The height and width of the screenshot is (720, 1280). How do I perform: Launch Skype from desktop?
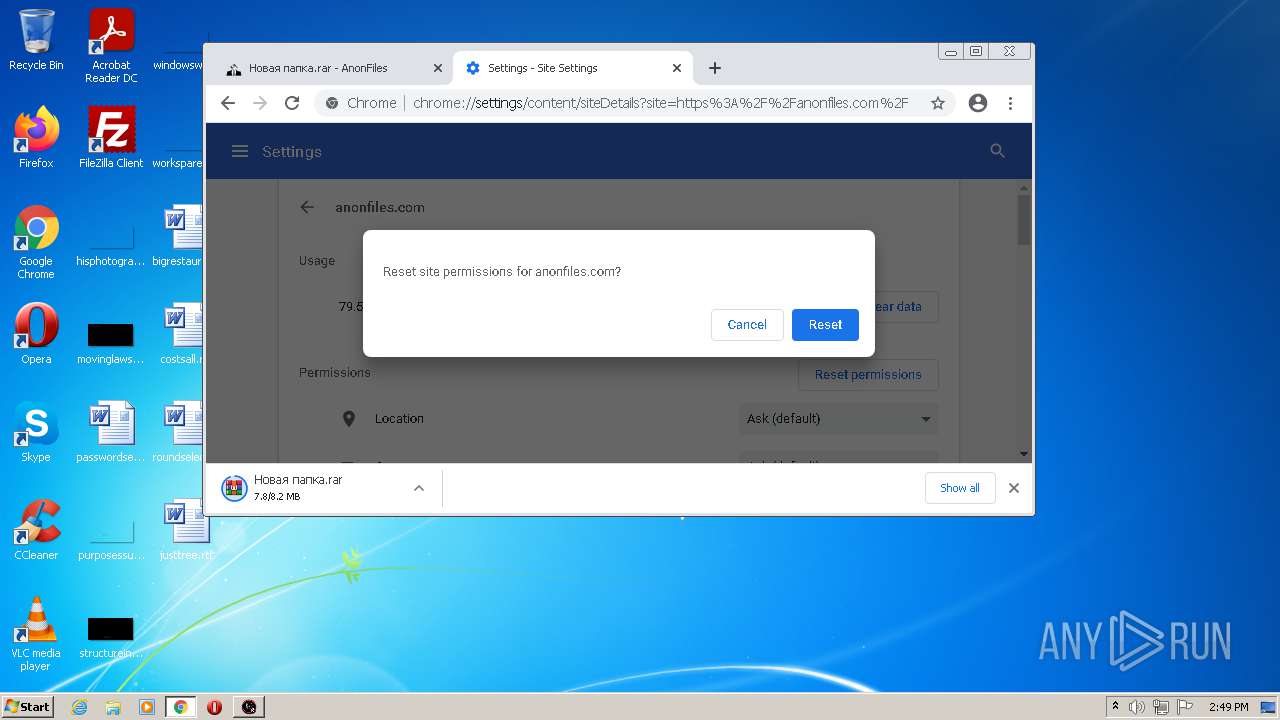(36, 431)
